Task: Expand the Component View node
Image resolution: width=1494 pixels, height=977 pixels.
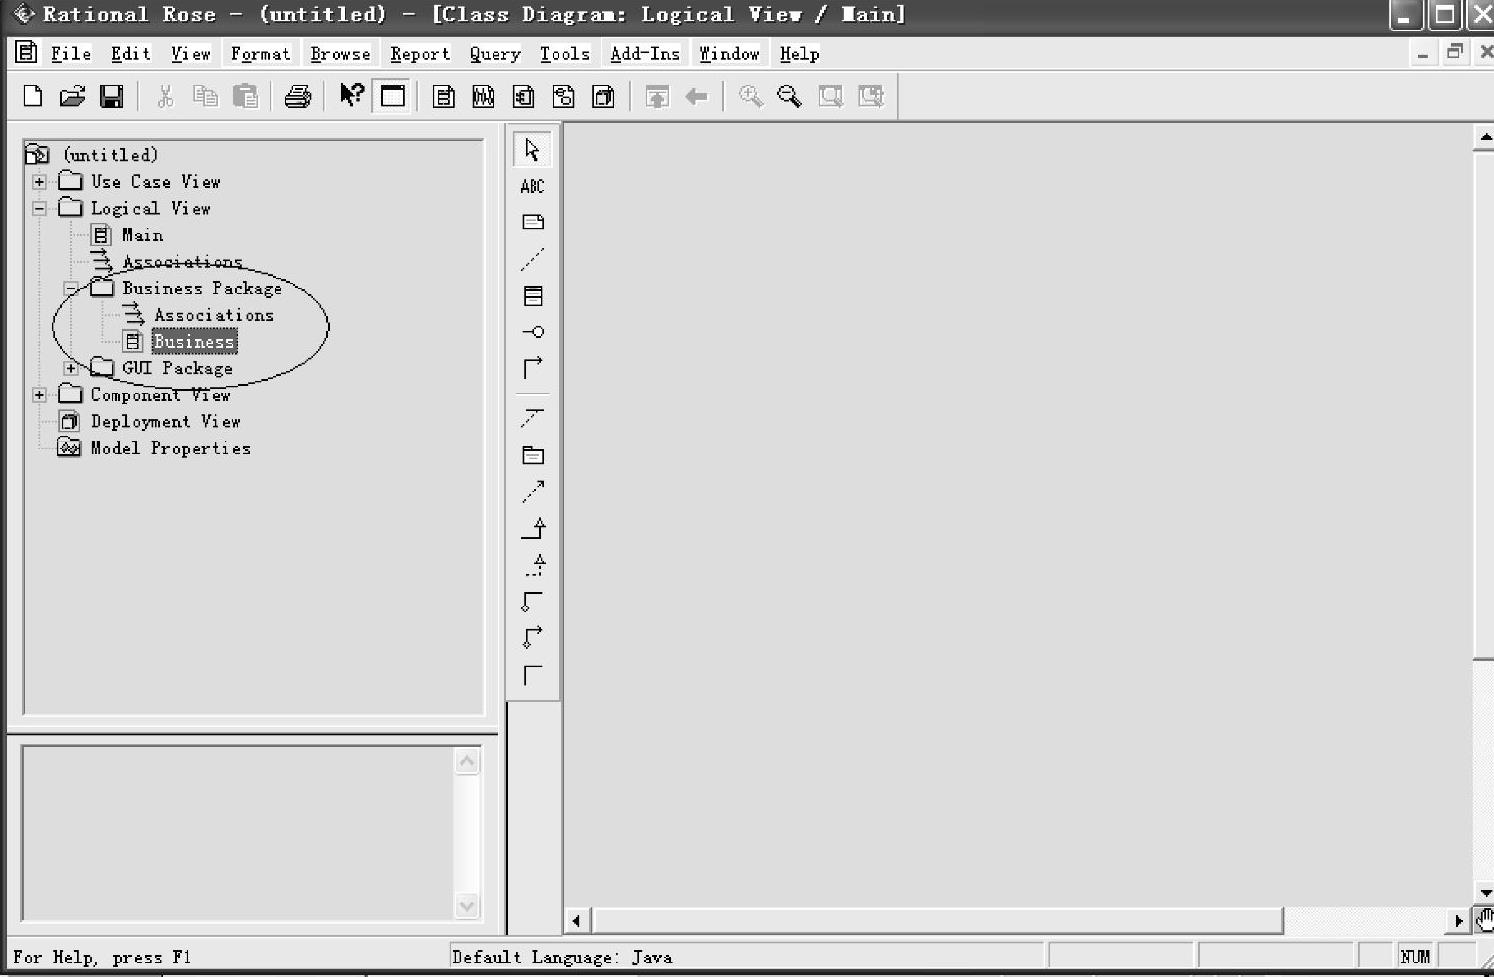Action: (x=39, y=395)
